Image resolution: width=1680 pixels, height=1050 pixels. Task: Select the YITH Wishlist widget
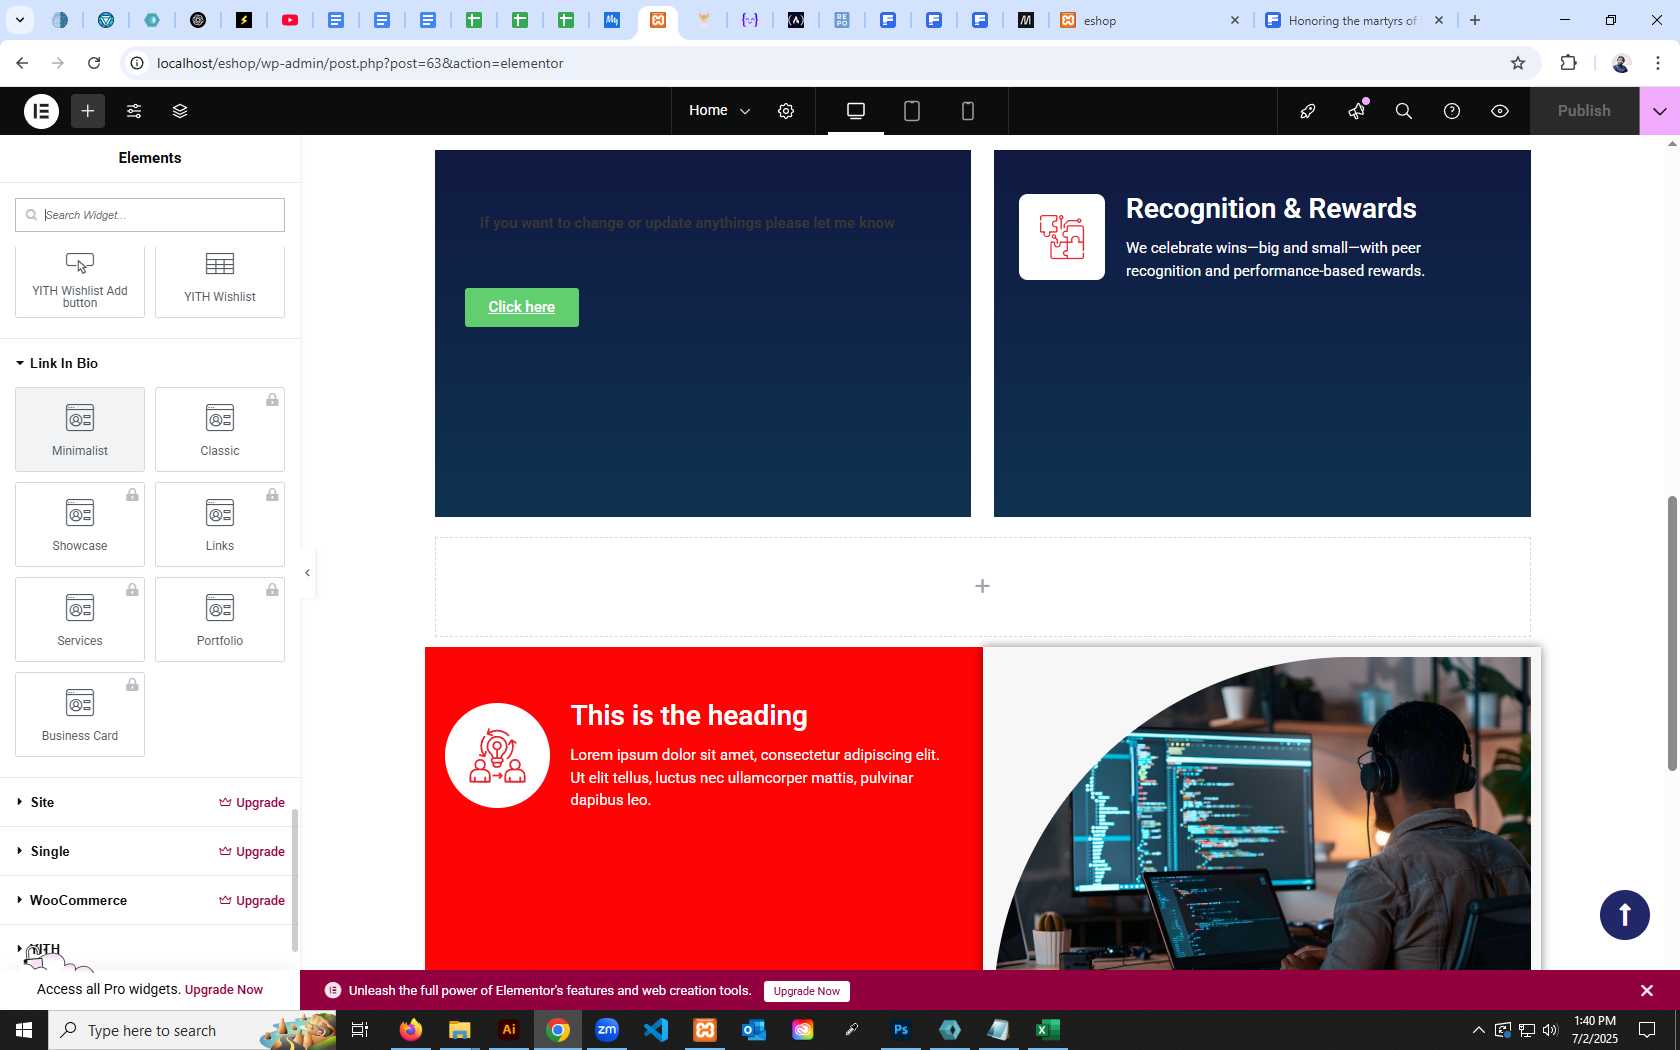click(220, 281)
